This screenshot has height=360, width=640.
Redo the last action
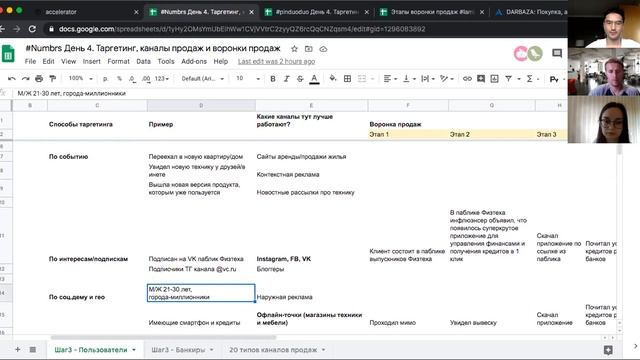point(25,78)
